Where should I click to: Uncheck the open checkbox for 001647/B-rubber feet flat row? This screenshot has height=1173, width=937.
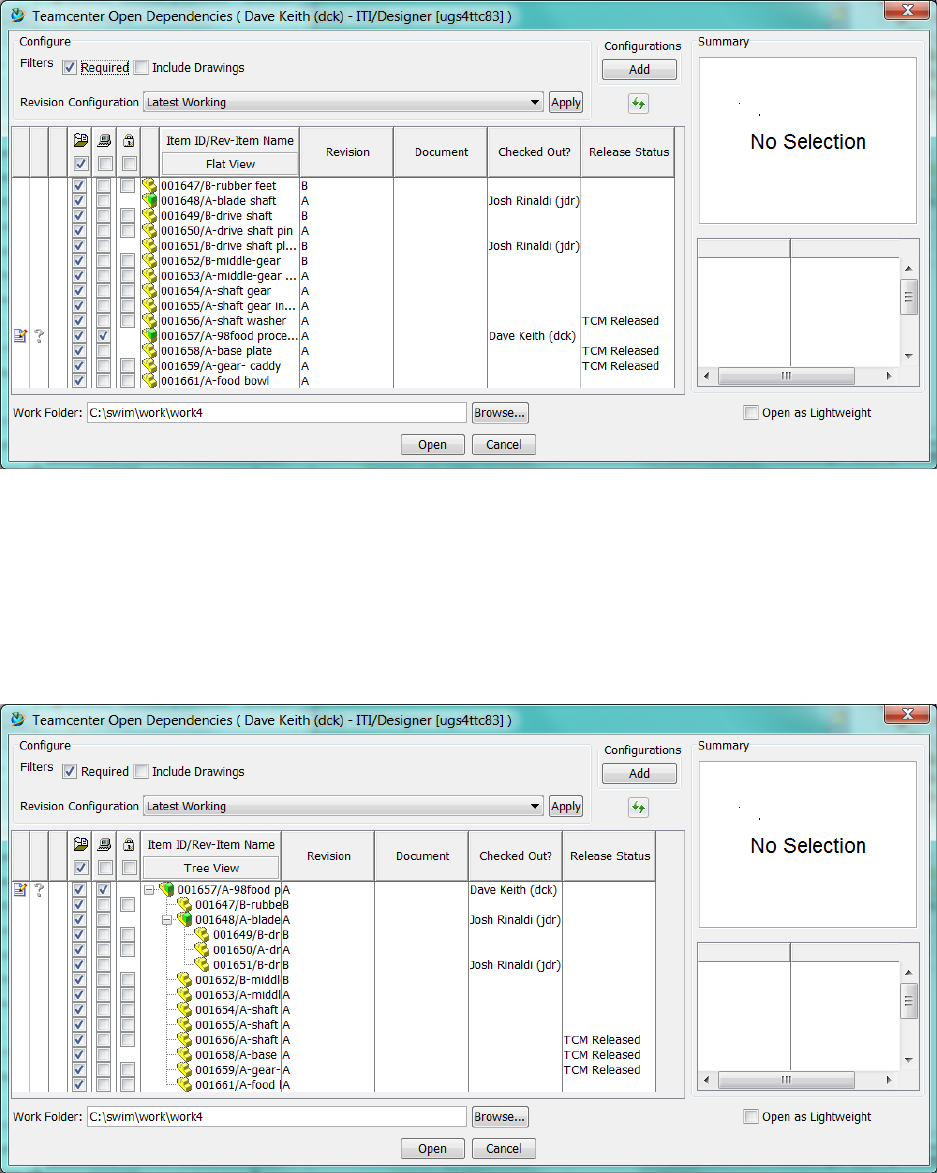[x=79, y=186]
